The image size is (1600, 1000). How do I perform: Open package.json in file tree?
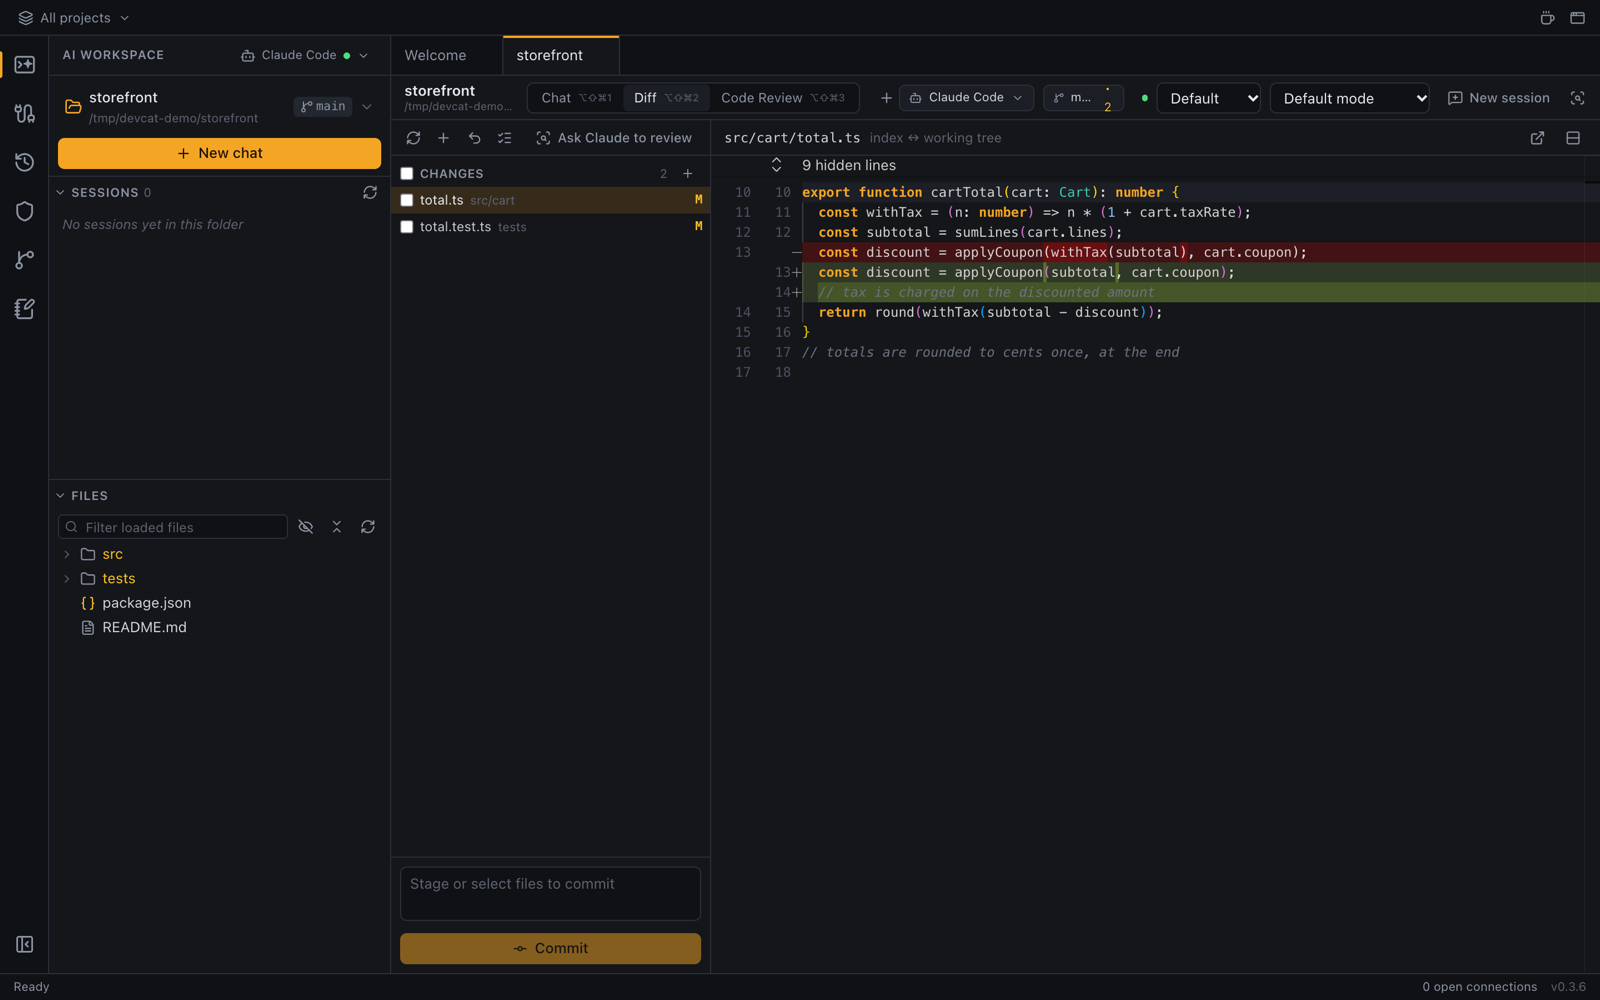point(146,603)
